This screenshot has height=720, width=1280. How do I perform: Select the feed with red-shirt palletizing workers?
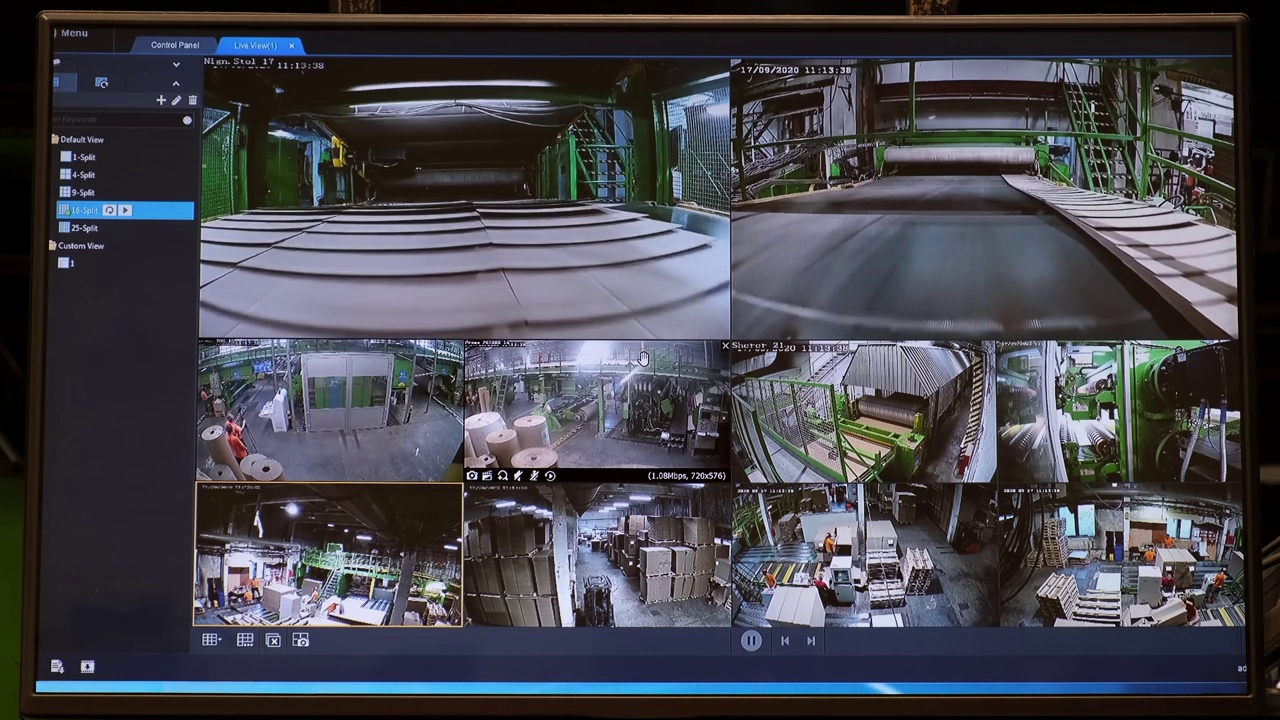864,556
